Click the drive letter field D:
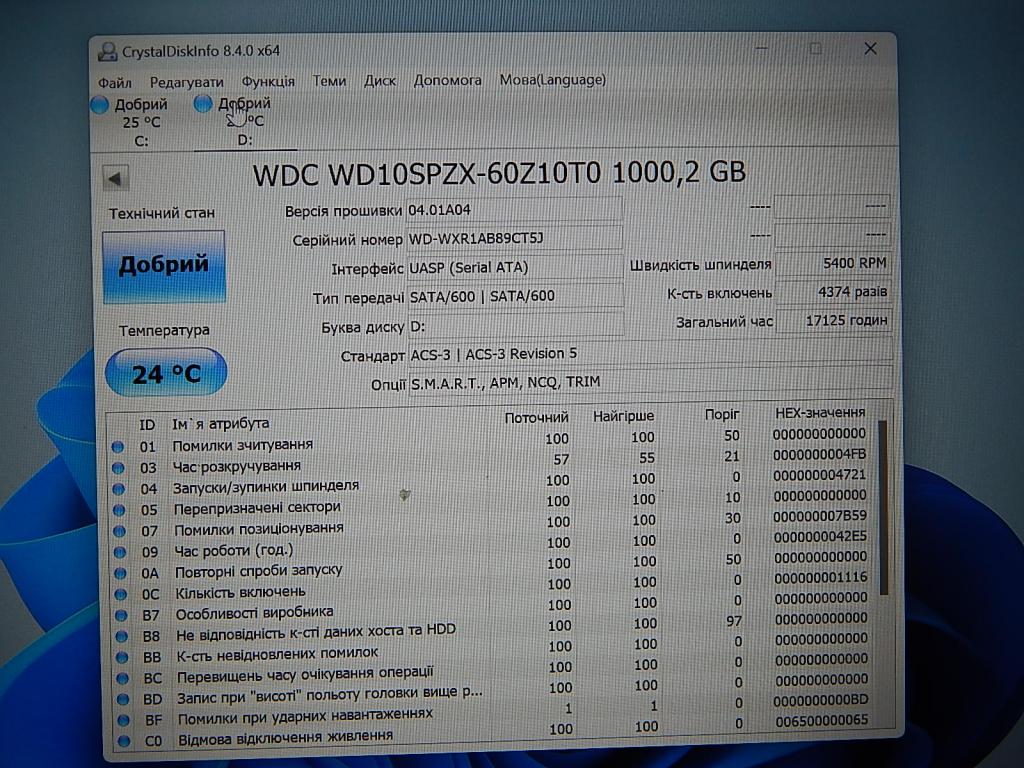This screenshot has width=1024, height=768. tap(515, 326)
